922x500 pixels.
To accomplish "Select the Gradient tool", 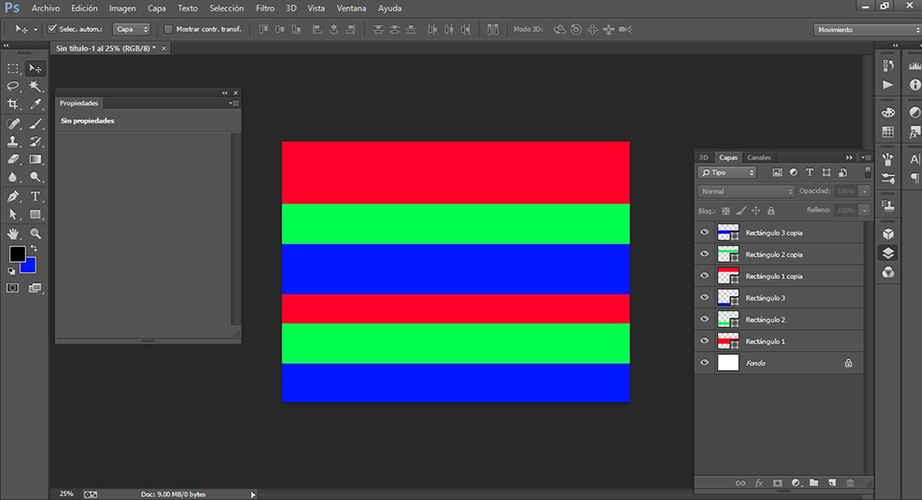I will pos(35,159).
